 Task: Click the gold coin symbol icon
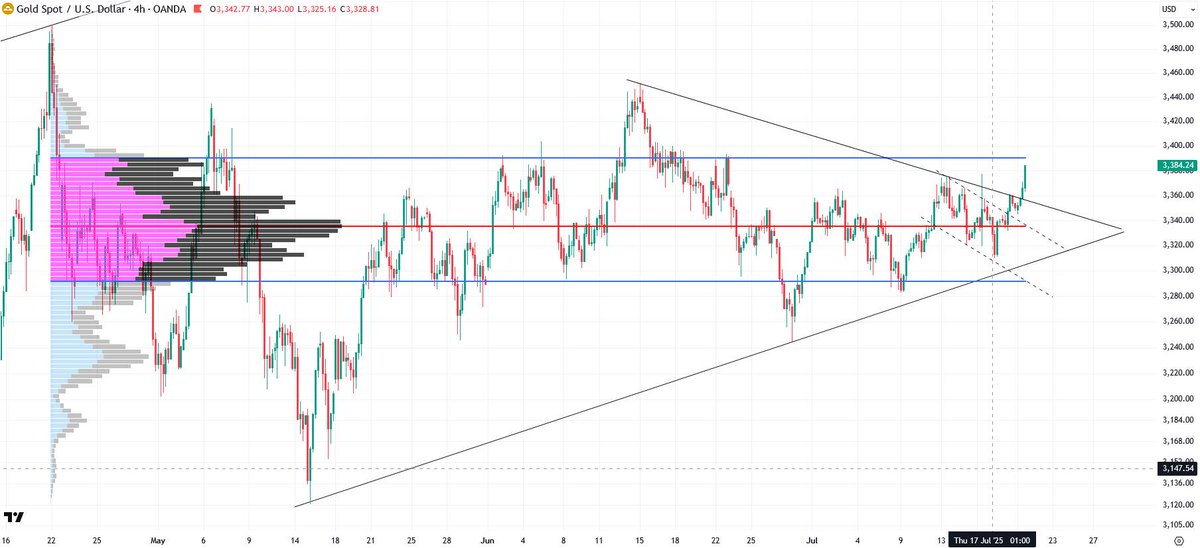[9, 9]
